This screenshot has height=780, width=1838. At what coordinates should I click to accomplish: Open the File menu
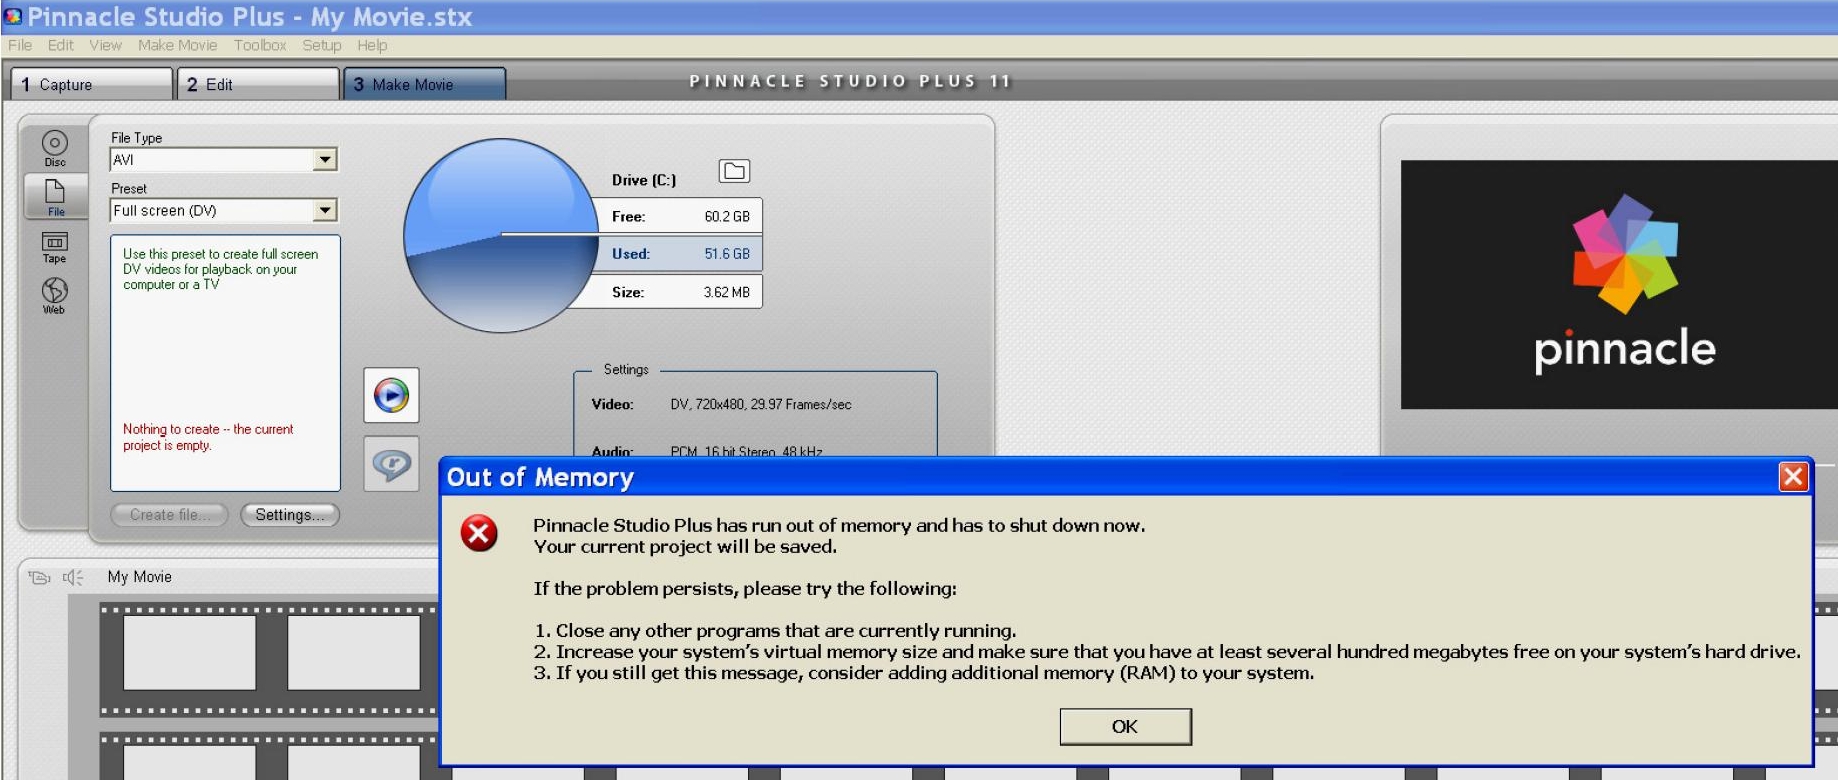pyautogui.click(x=20, y=45)
